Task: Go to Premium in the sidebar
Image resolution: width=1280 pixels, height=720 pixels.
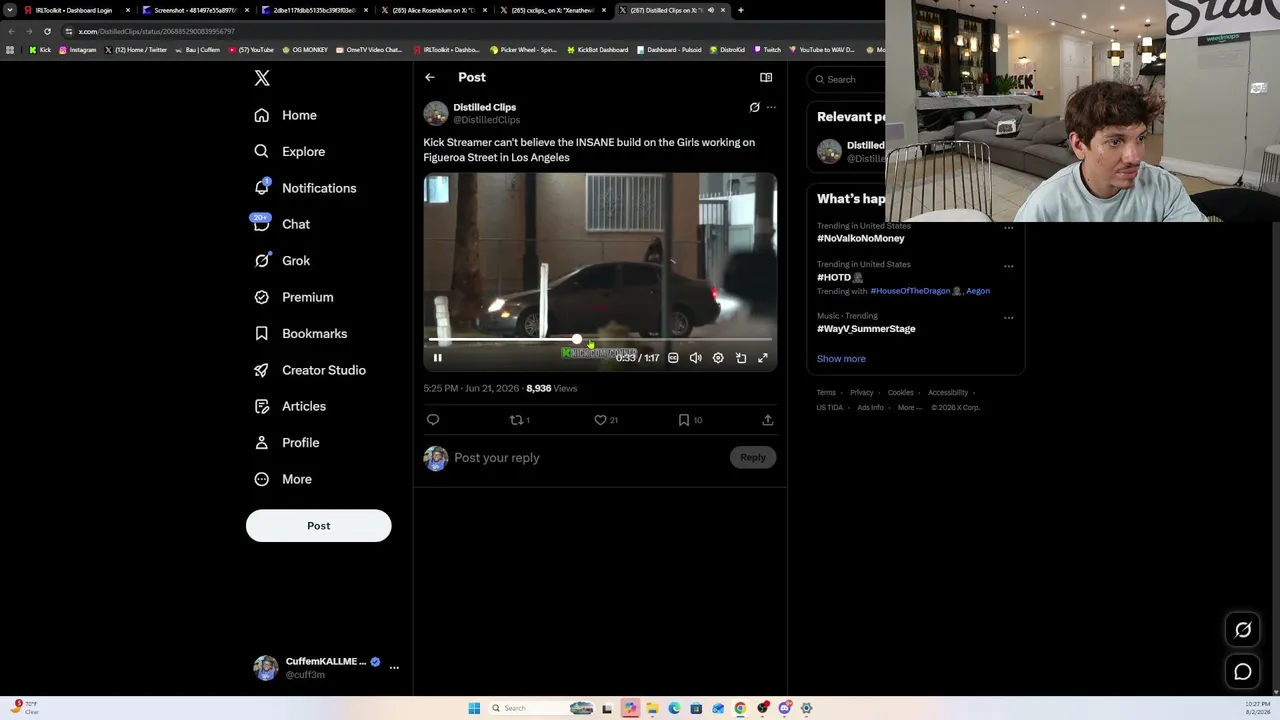Action: 294,297
